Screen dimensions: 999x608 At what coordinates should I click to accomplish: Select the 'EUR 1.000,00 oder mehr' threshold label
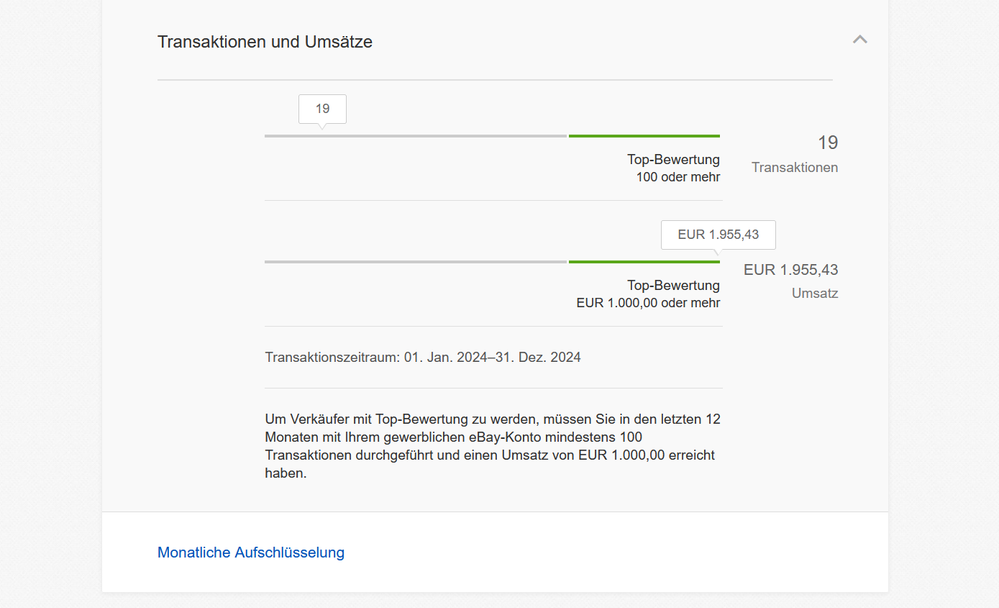pyautogui.click(x=648, y=303)
